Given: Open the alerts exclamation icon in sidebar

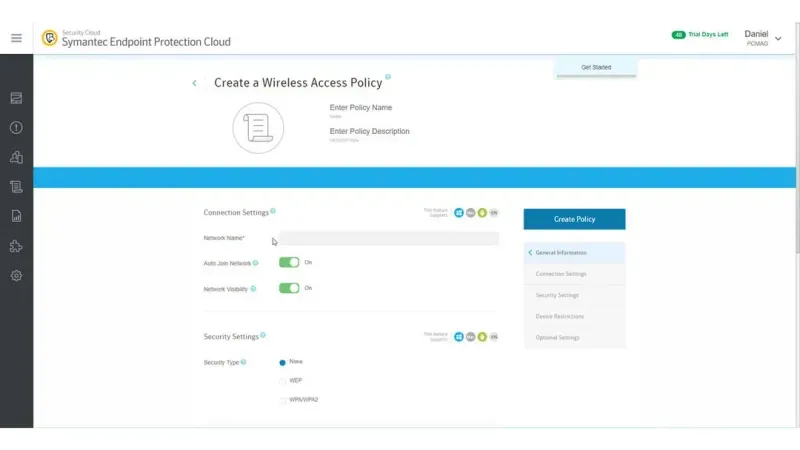Looking at the screenshot, I should pyautogui.click(x=16, y=128).
